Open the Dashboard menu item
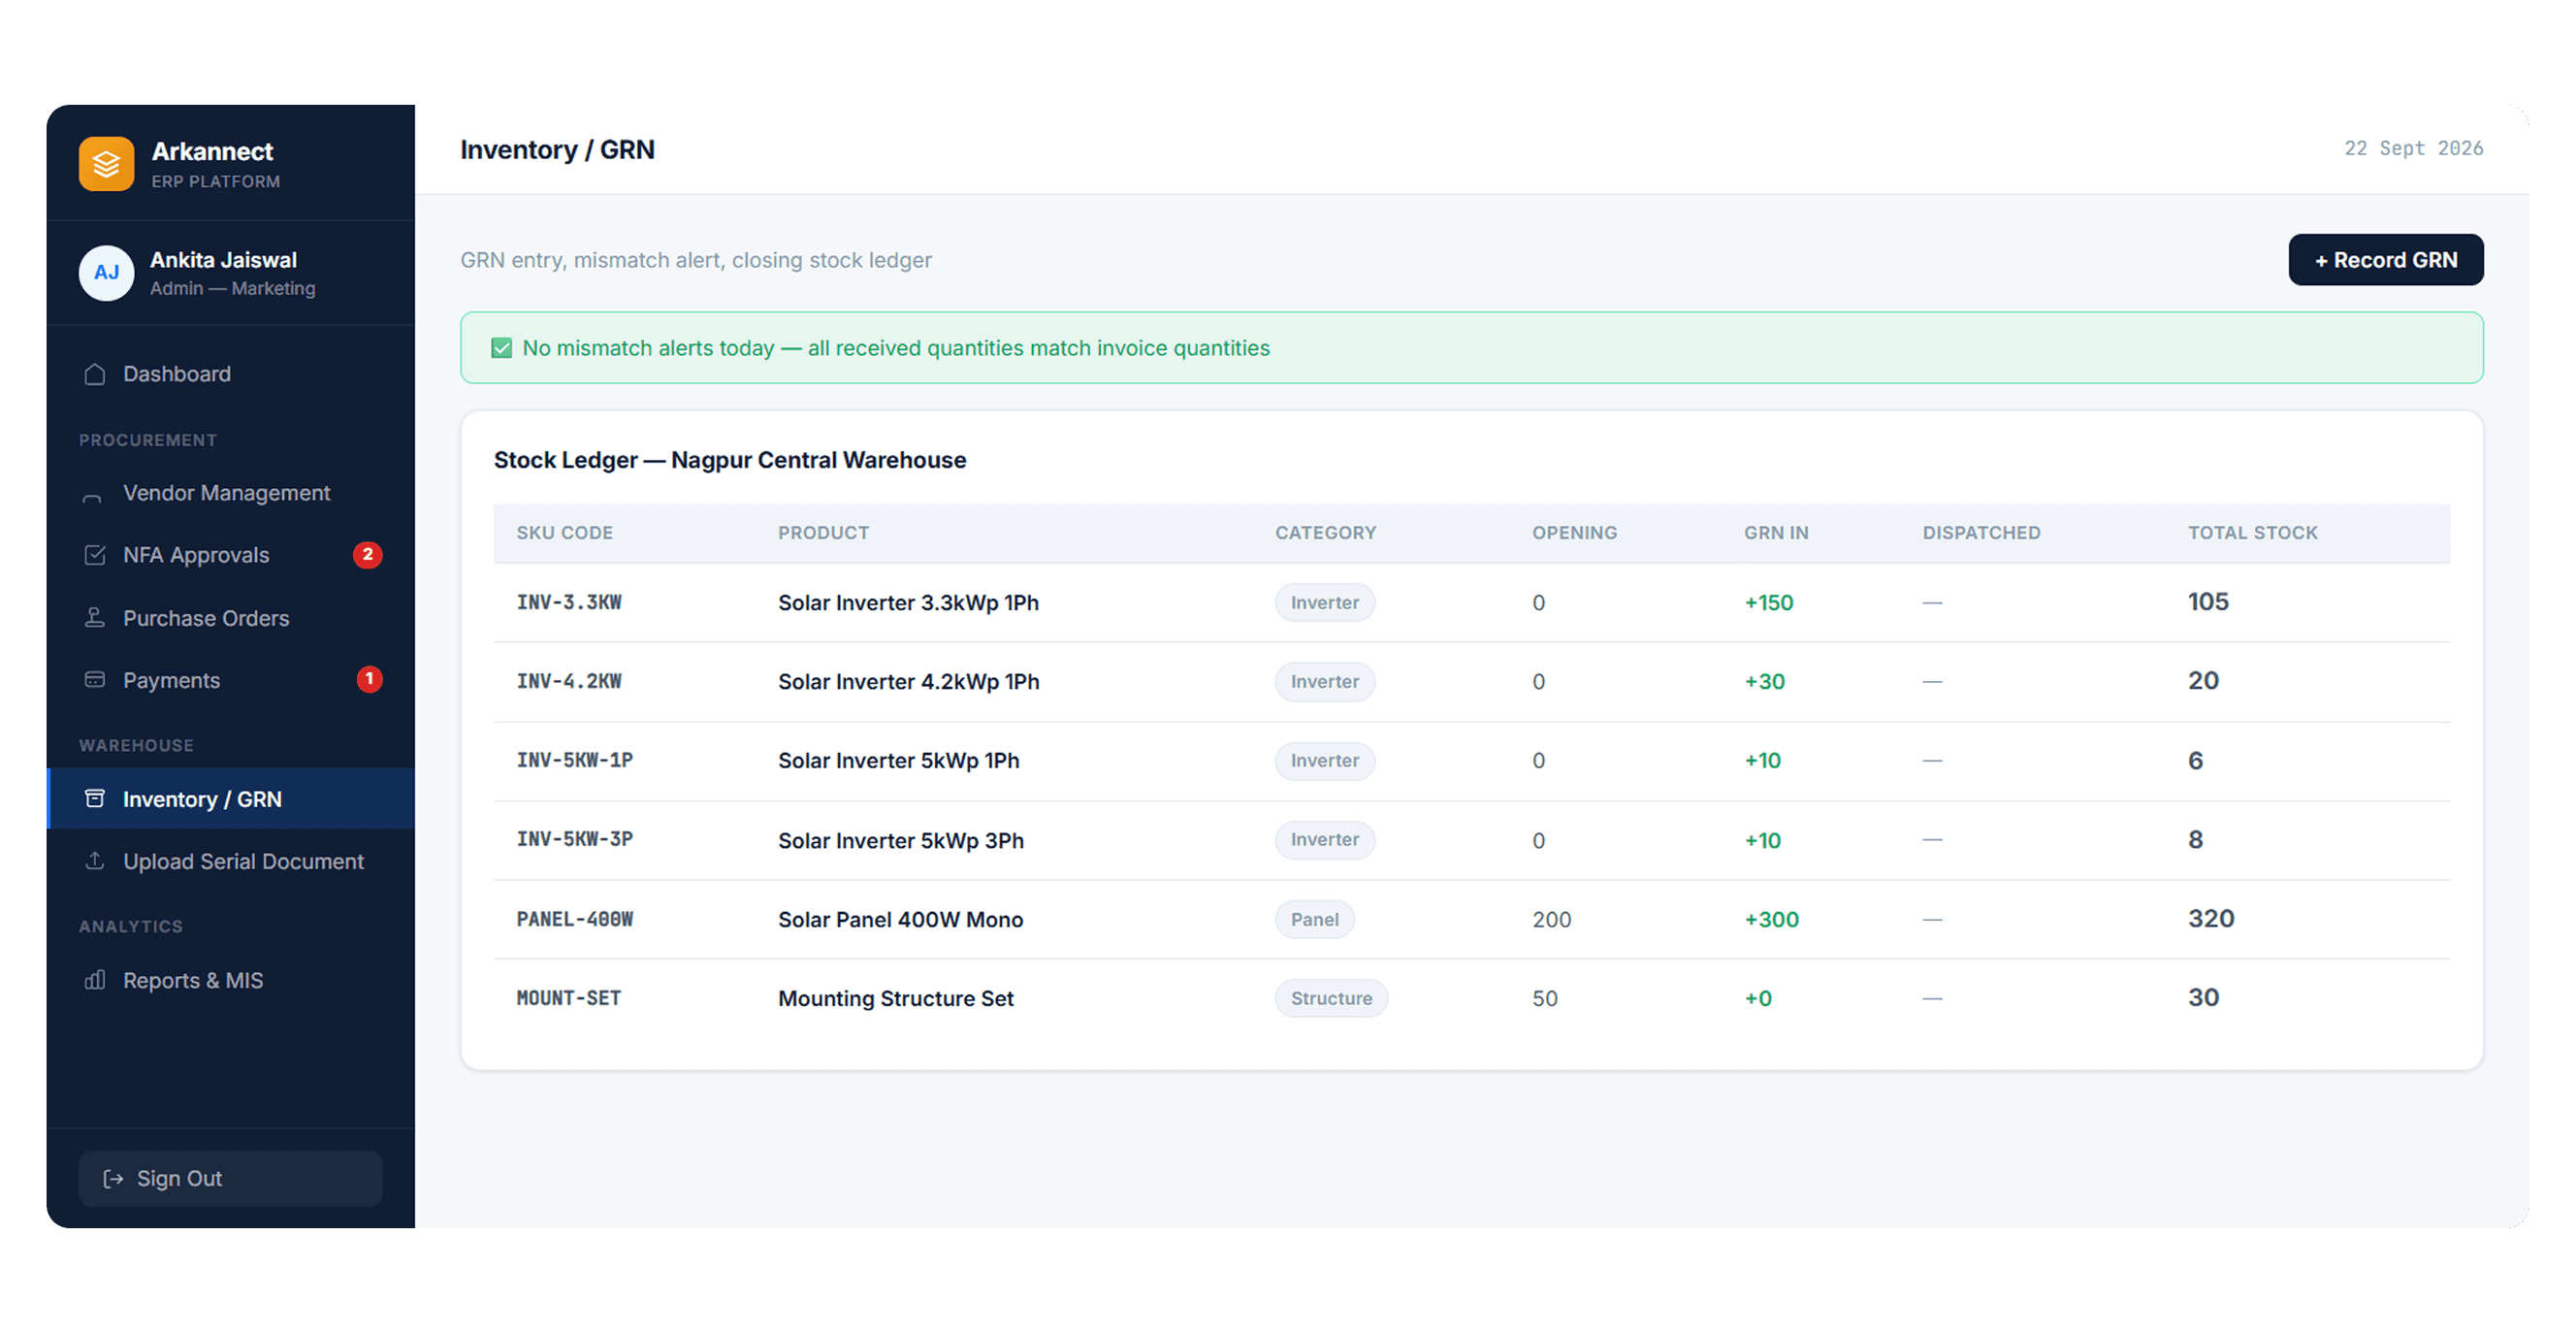The height and width of the screenshot is (1333, 2576). pyautogui.click(x=231, y=374)
